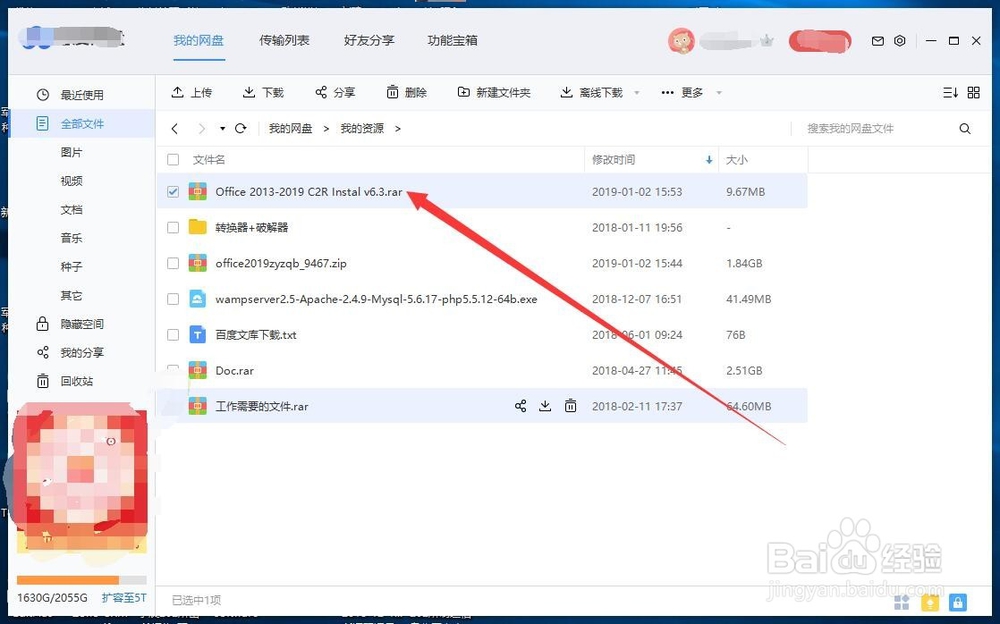Image resolution: width=1000 pixels, height=624 pixels.
Task: Check the wampserver2.5 exe file checkbox
Action: 173,299
